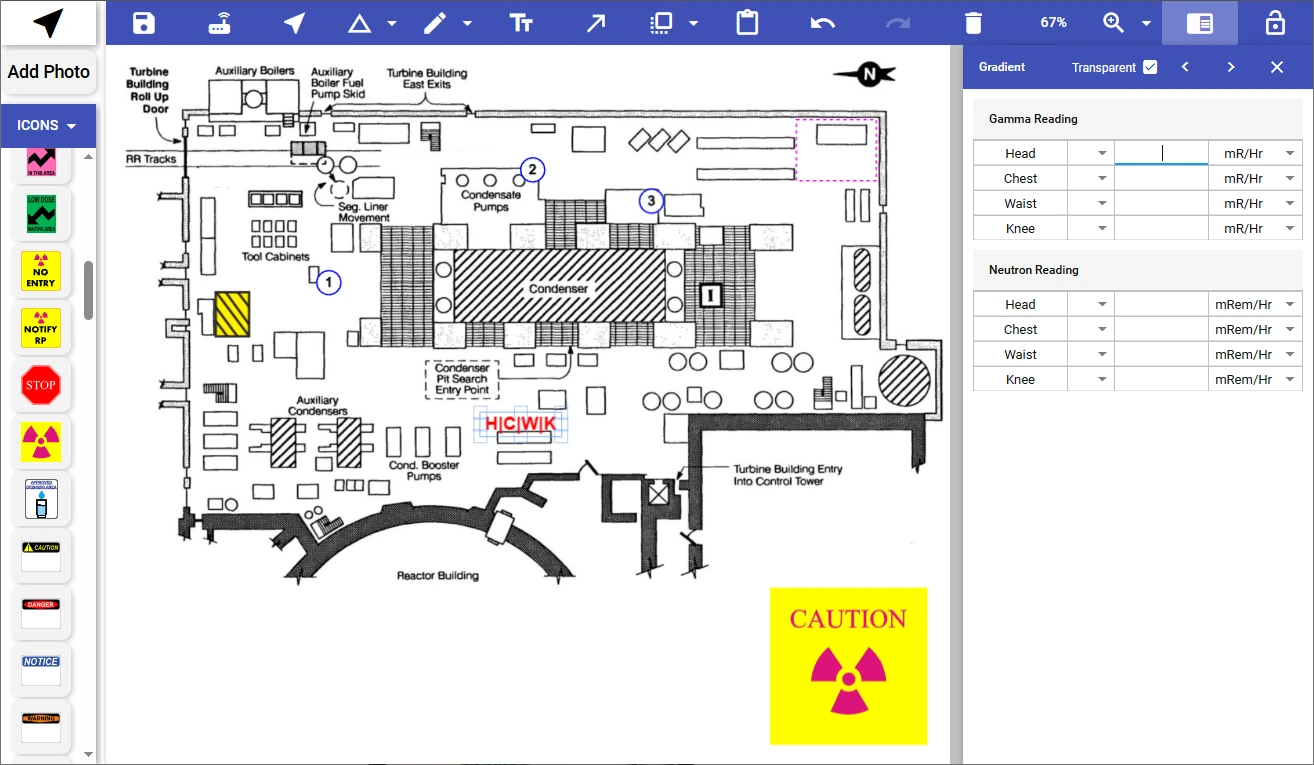Pick the Low Dose Waiting Area sign
Image resolution: width=1314 pixels, height=765 pixels.
(41, 213)
